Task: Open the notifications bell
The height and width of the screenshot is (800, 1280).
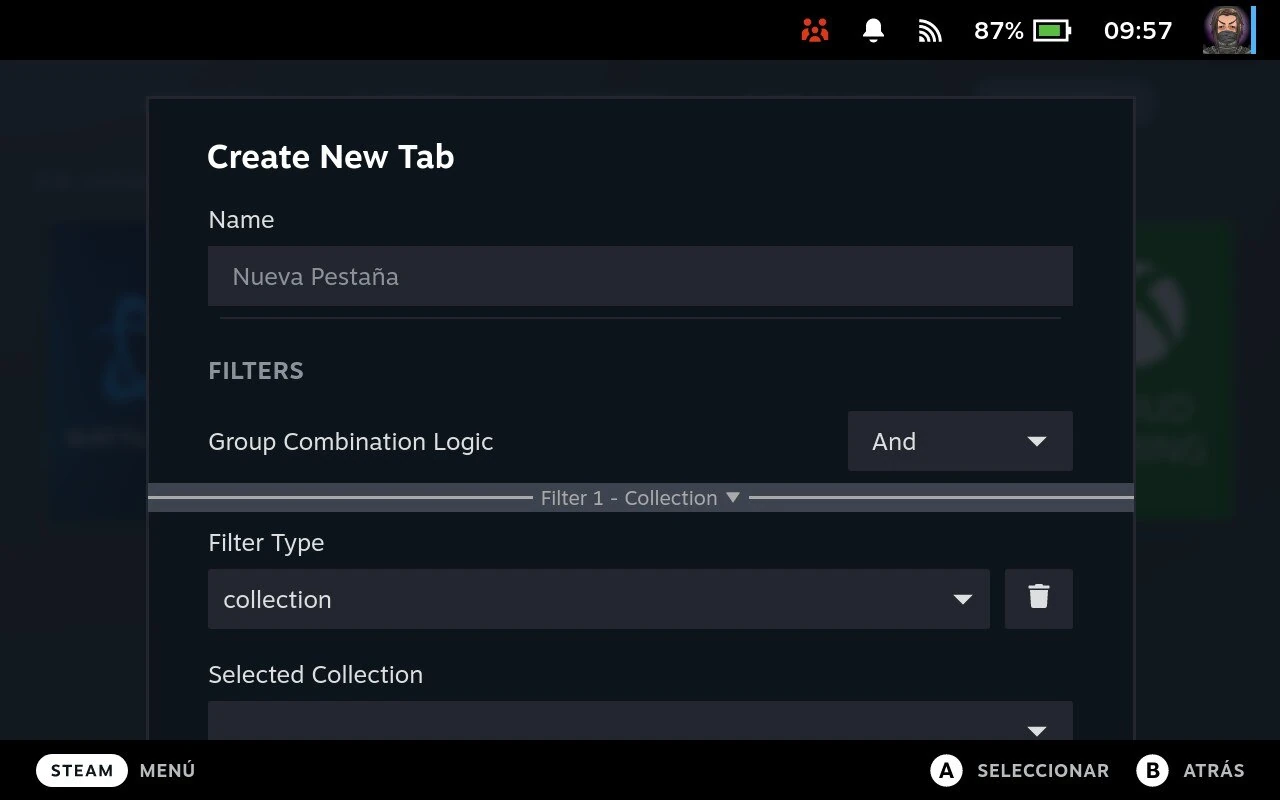Action: coord(871,30)
